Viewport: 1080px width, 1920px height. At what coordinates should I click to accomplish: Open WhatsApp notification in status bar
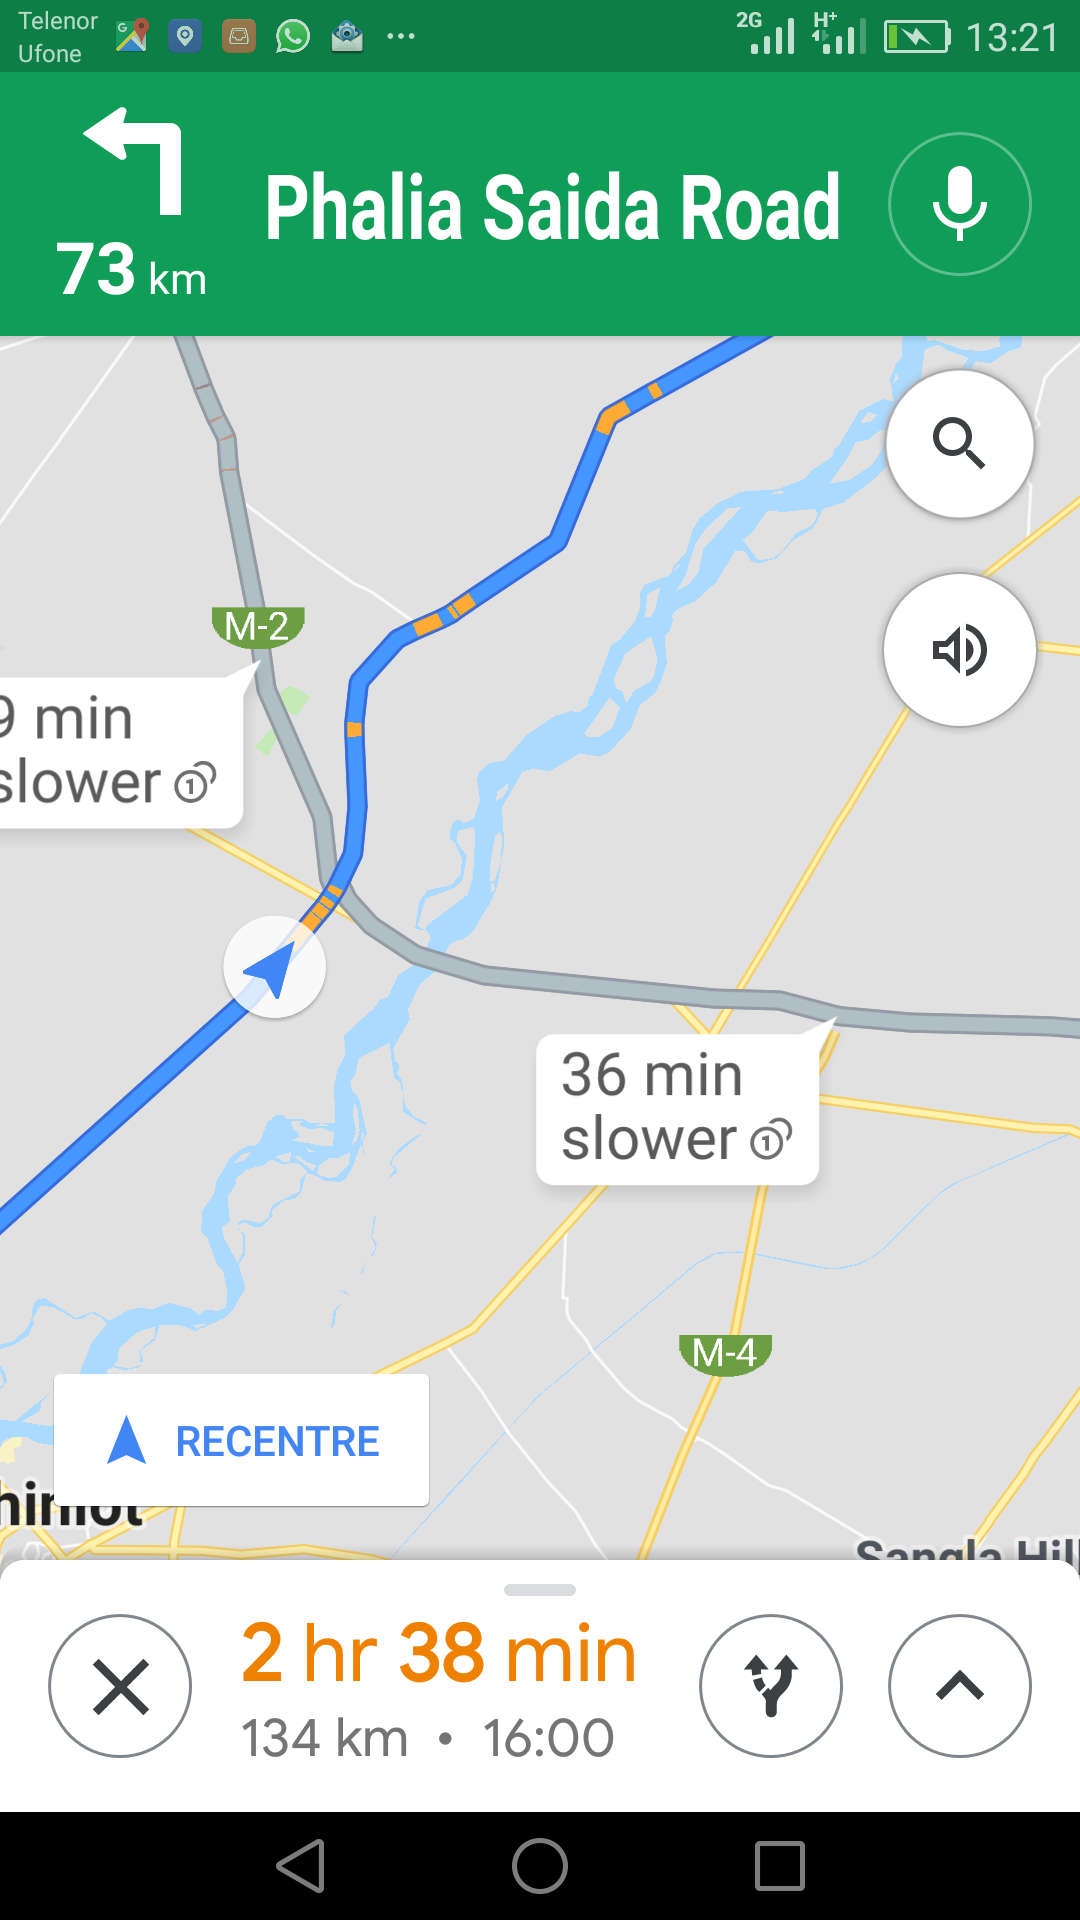(x=293, y=37)
